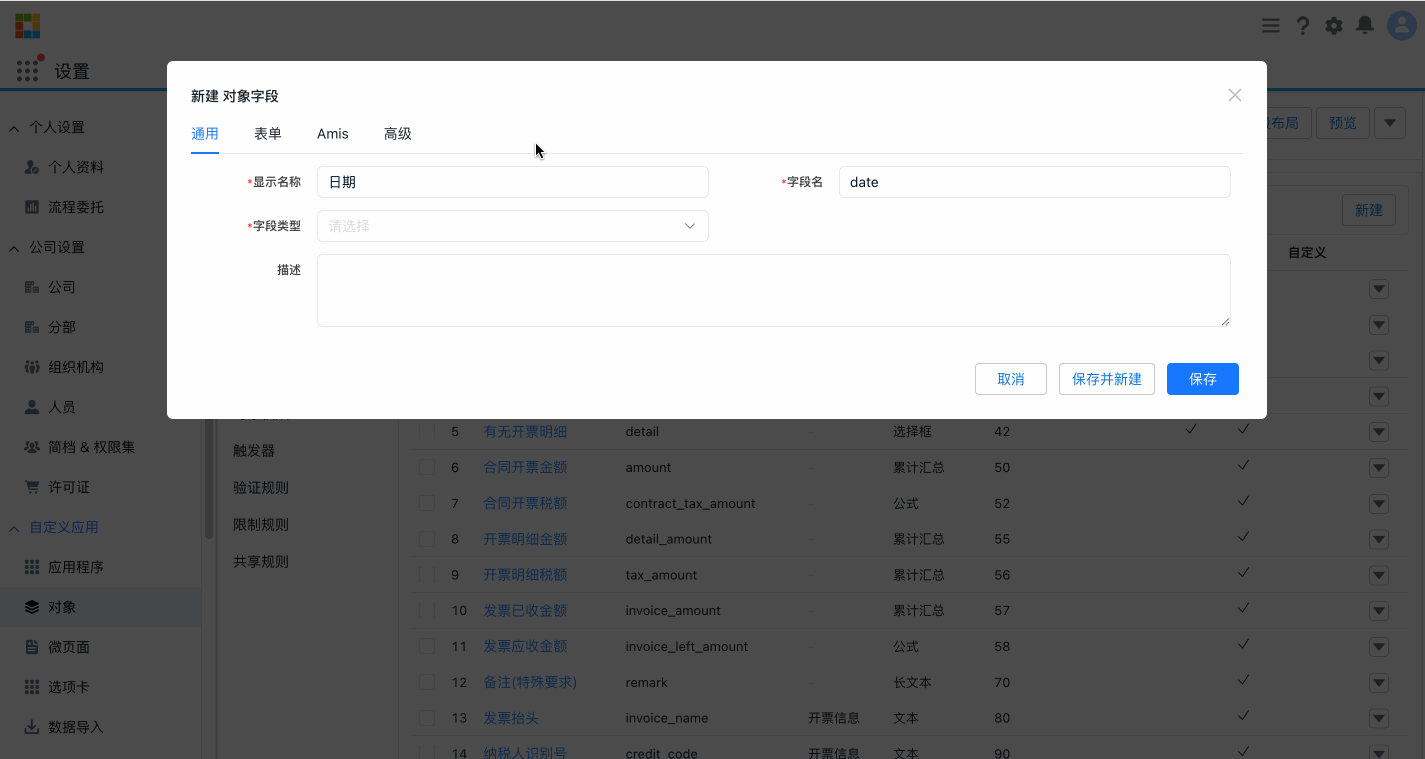Image resolution: width=1425 pixels, height=759 pixels.
Task: Switch to the 表单 tab
Action: [267, 133]
